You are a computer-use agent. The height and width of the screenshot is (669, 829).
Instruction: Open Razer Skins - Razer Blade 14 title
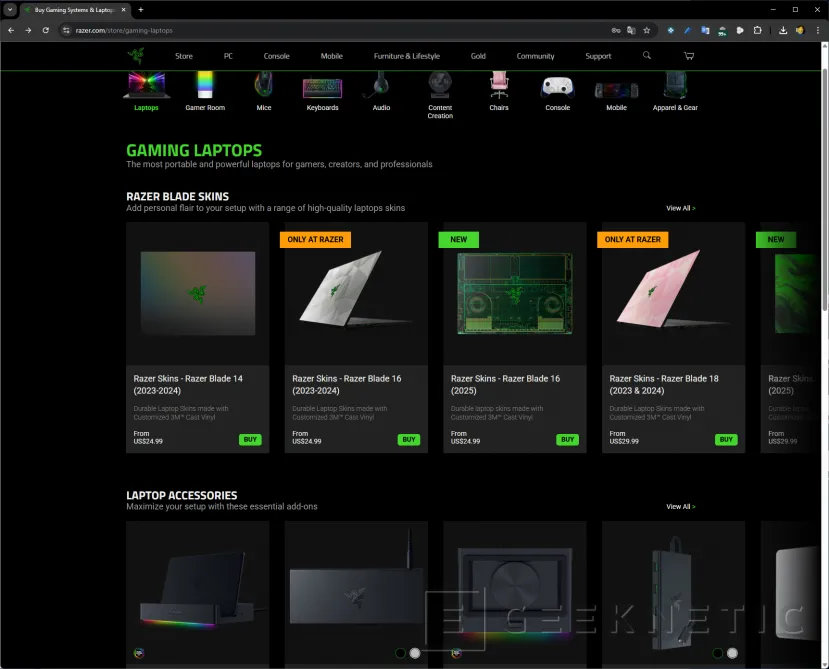coord(188,384)
